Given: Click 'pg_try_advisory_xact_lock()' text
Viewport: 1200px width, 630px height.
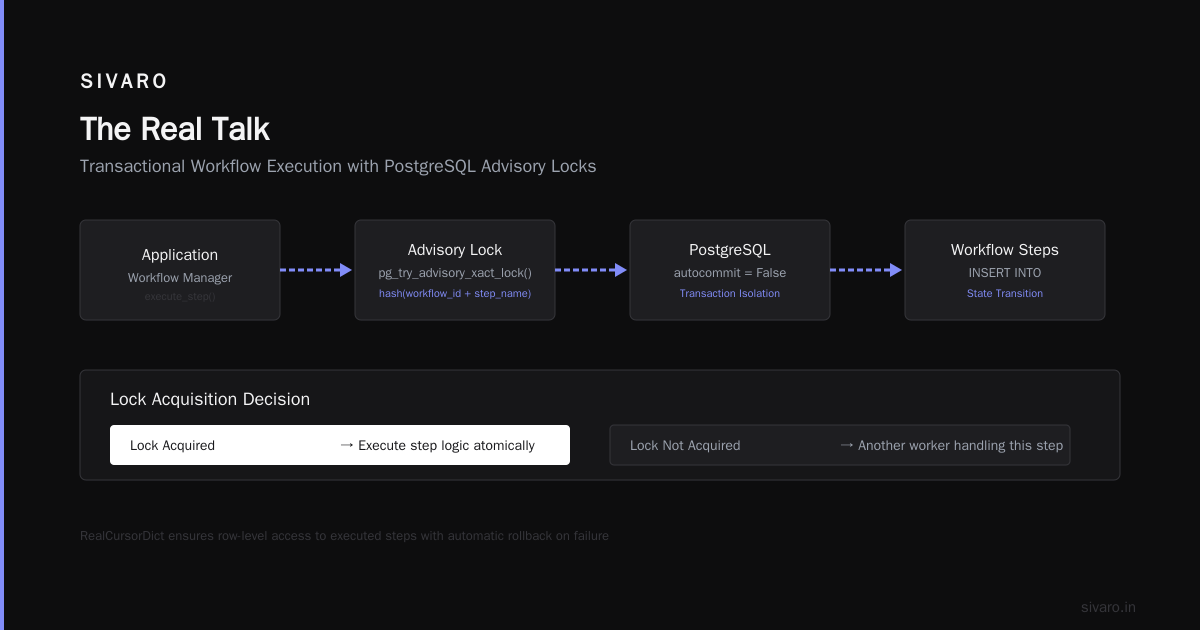Looking at the screenshot, I should pos(455,273).
